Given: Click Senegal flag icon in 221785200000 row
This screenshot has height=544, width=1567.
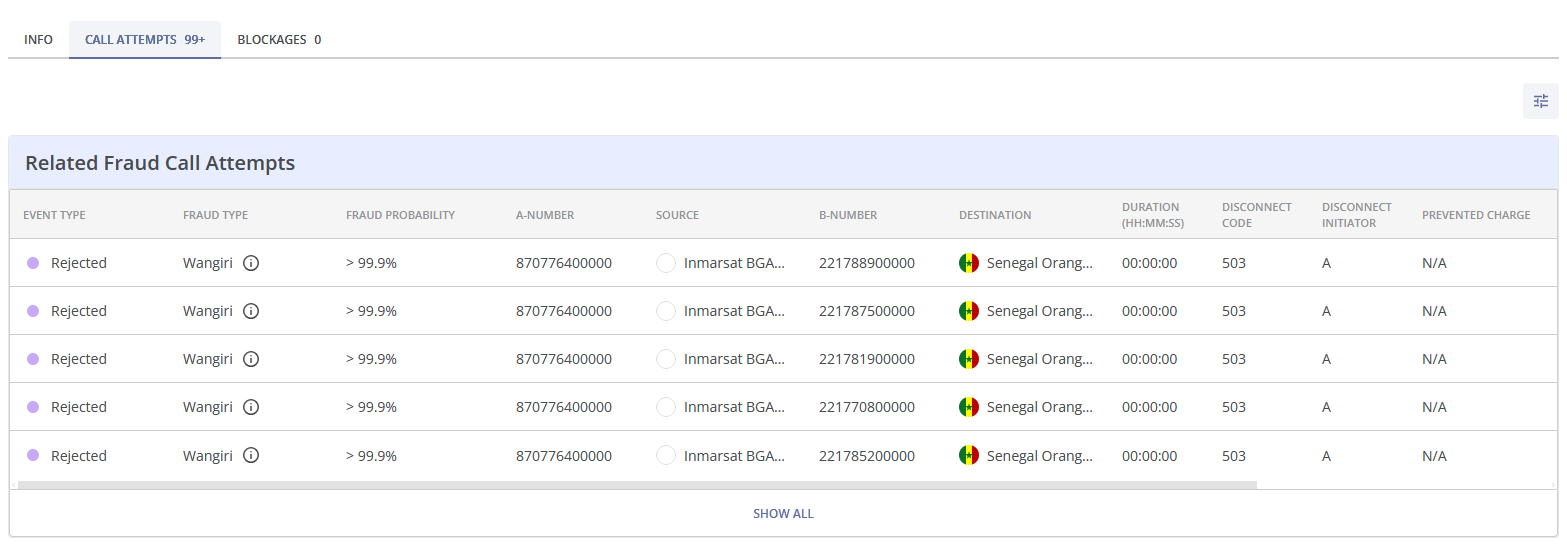Looking at the screenshot, I should click(969, 456).
